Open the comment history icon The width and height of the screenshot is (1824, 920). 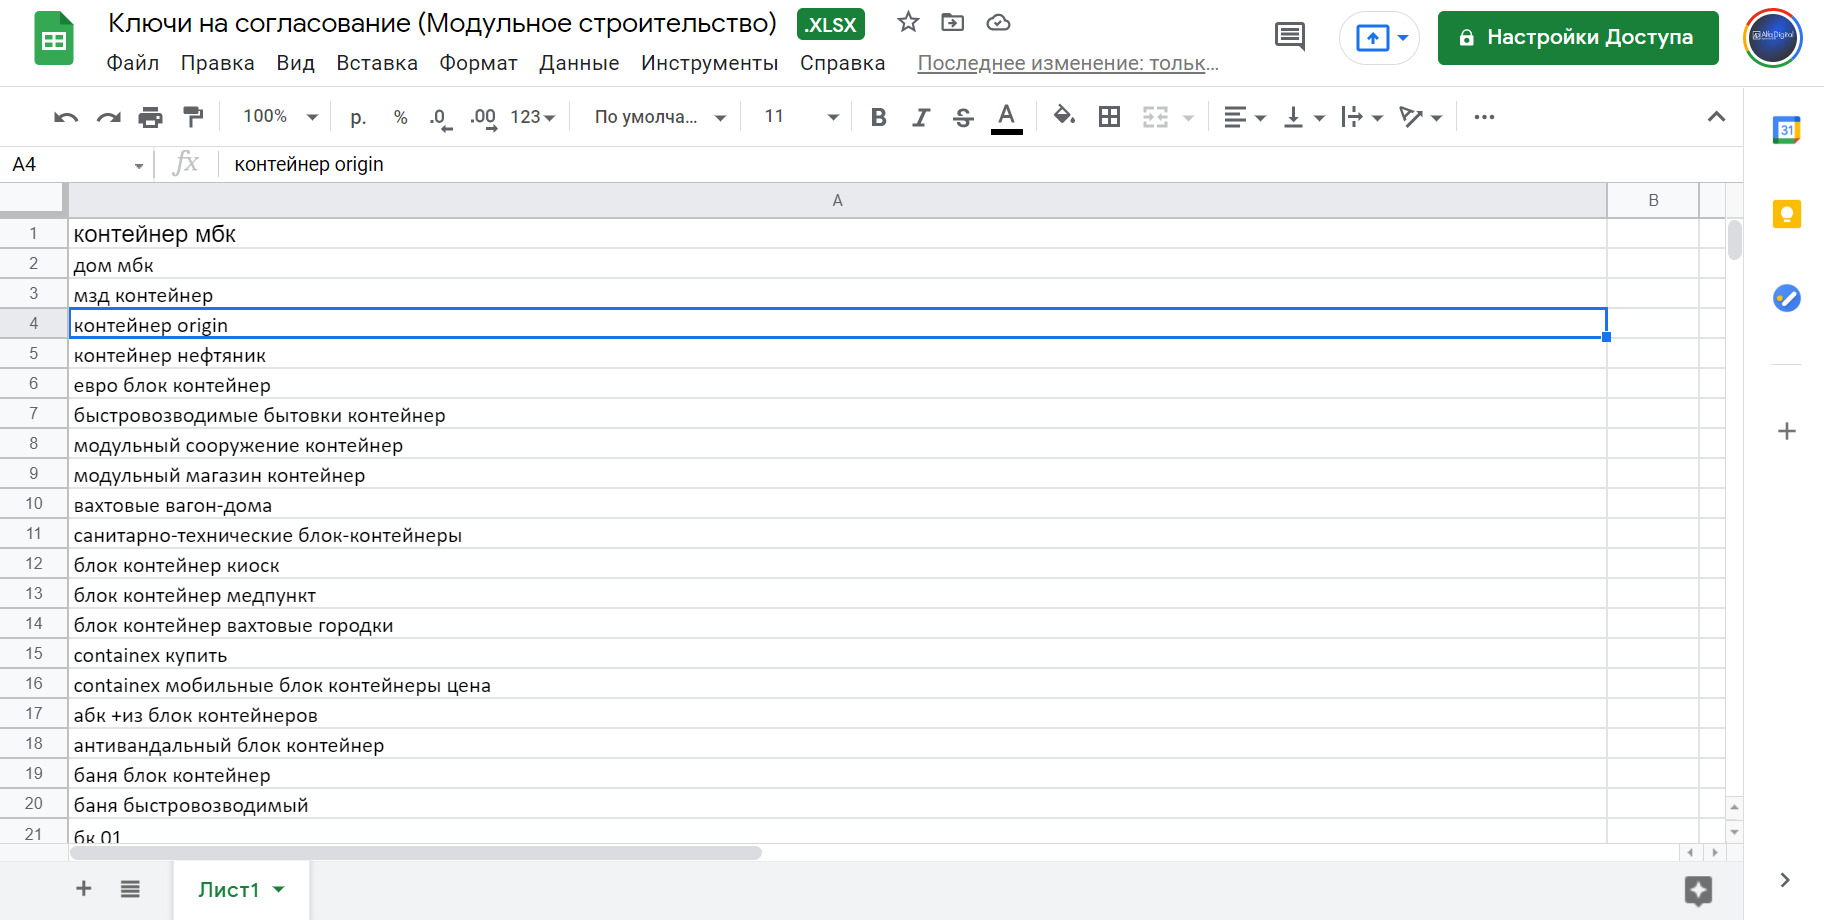point(1290,37)
